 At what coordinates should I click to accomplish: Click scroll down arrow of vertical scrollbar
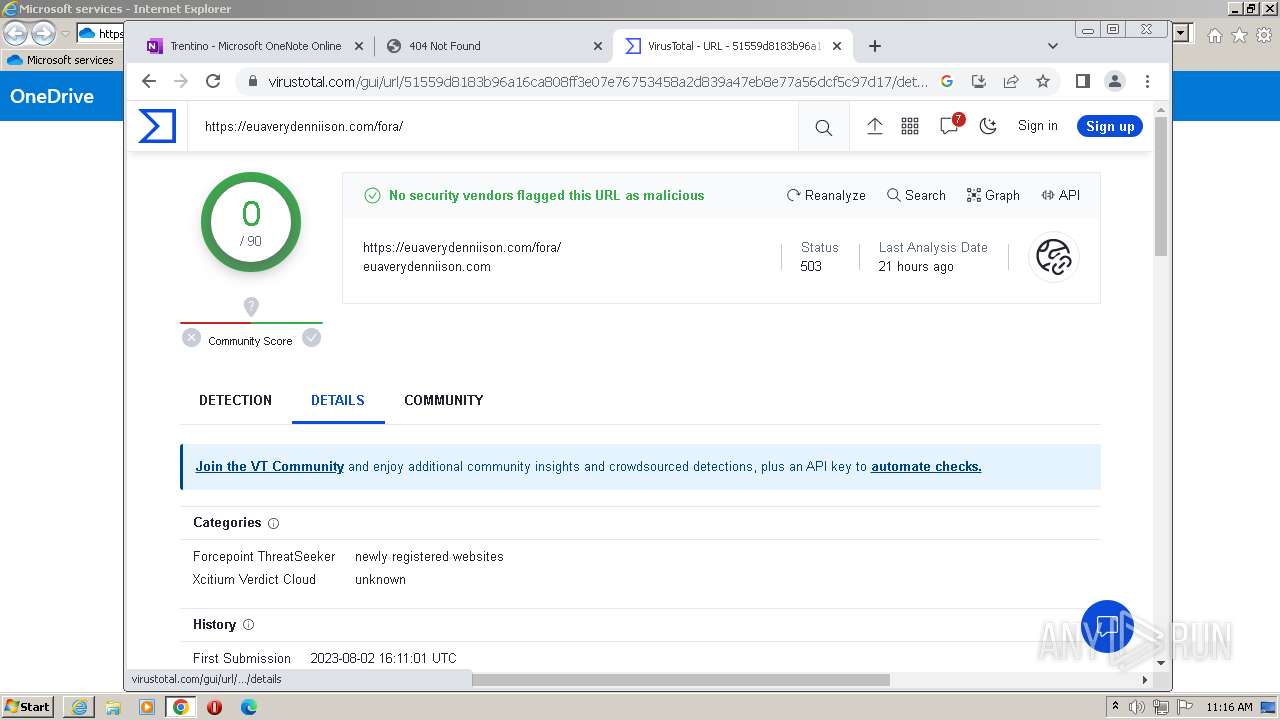1161,662
